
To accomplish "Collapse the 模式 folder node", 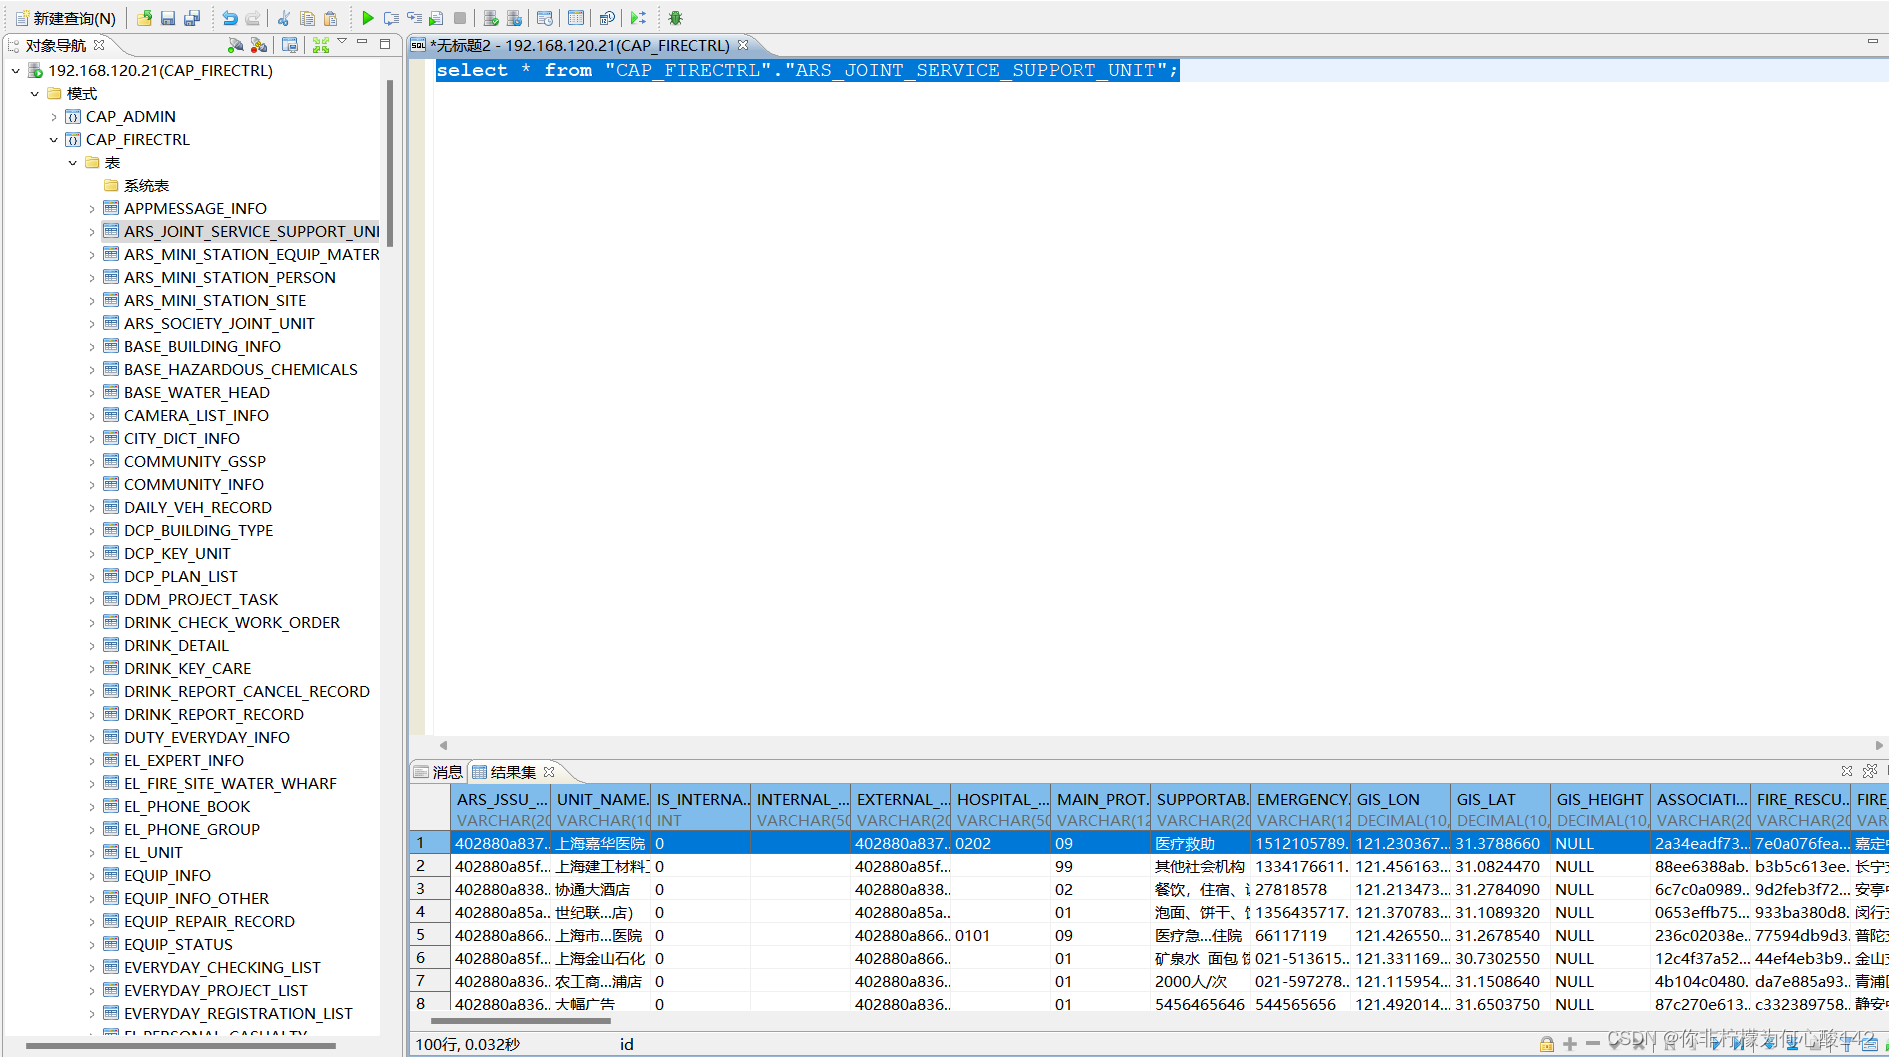I will (35, 93).
